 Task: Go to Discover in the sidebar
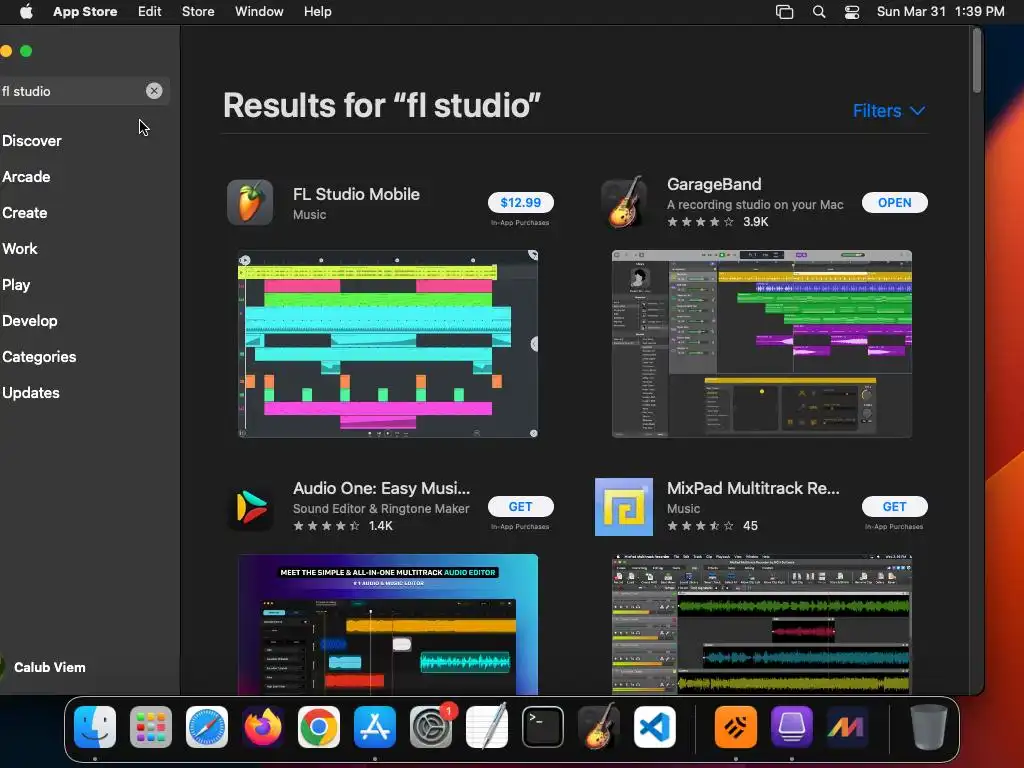point(31,141)
